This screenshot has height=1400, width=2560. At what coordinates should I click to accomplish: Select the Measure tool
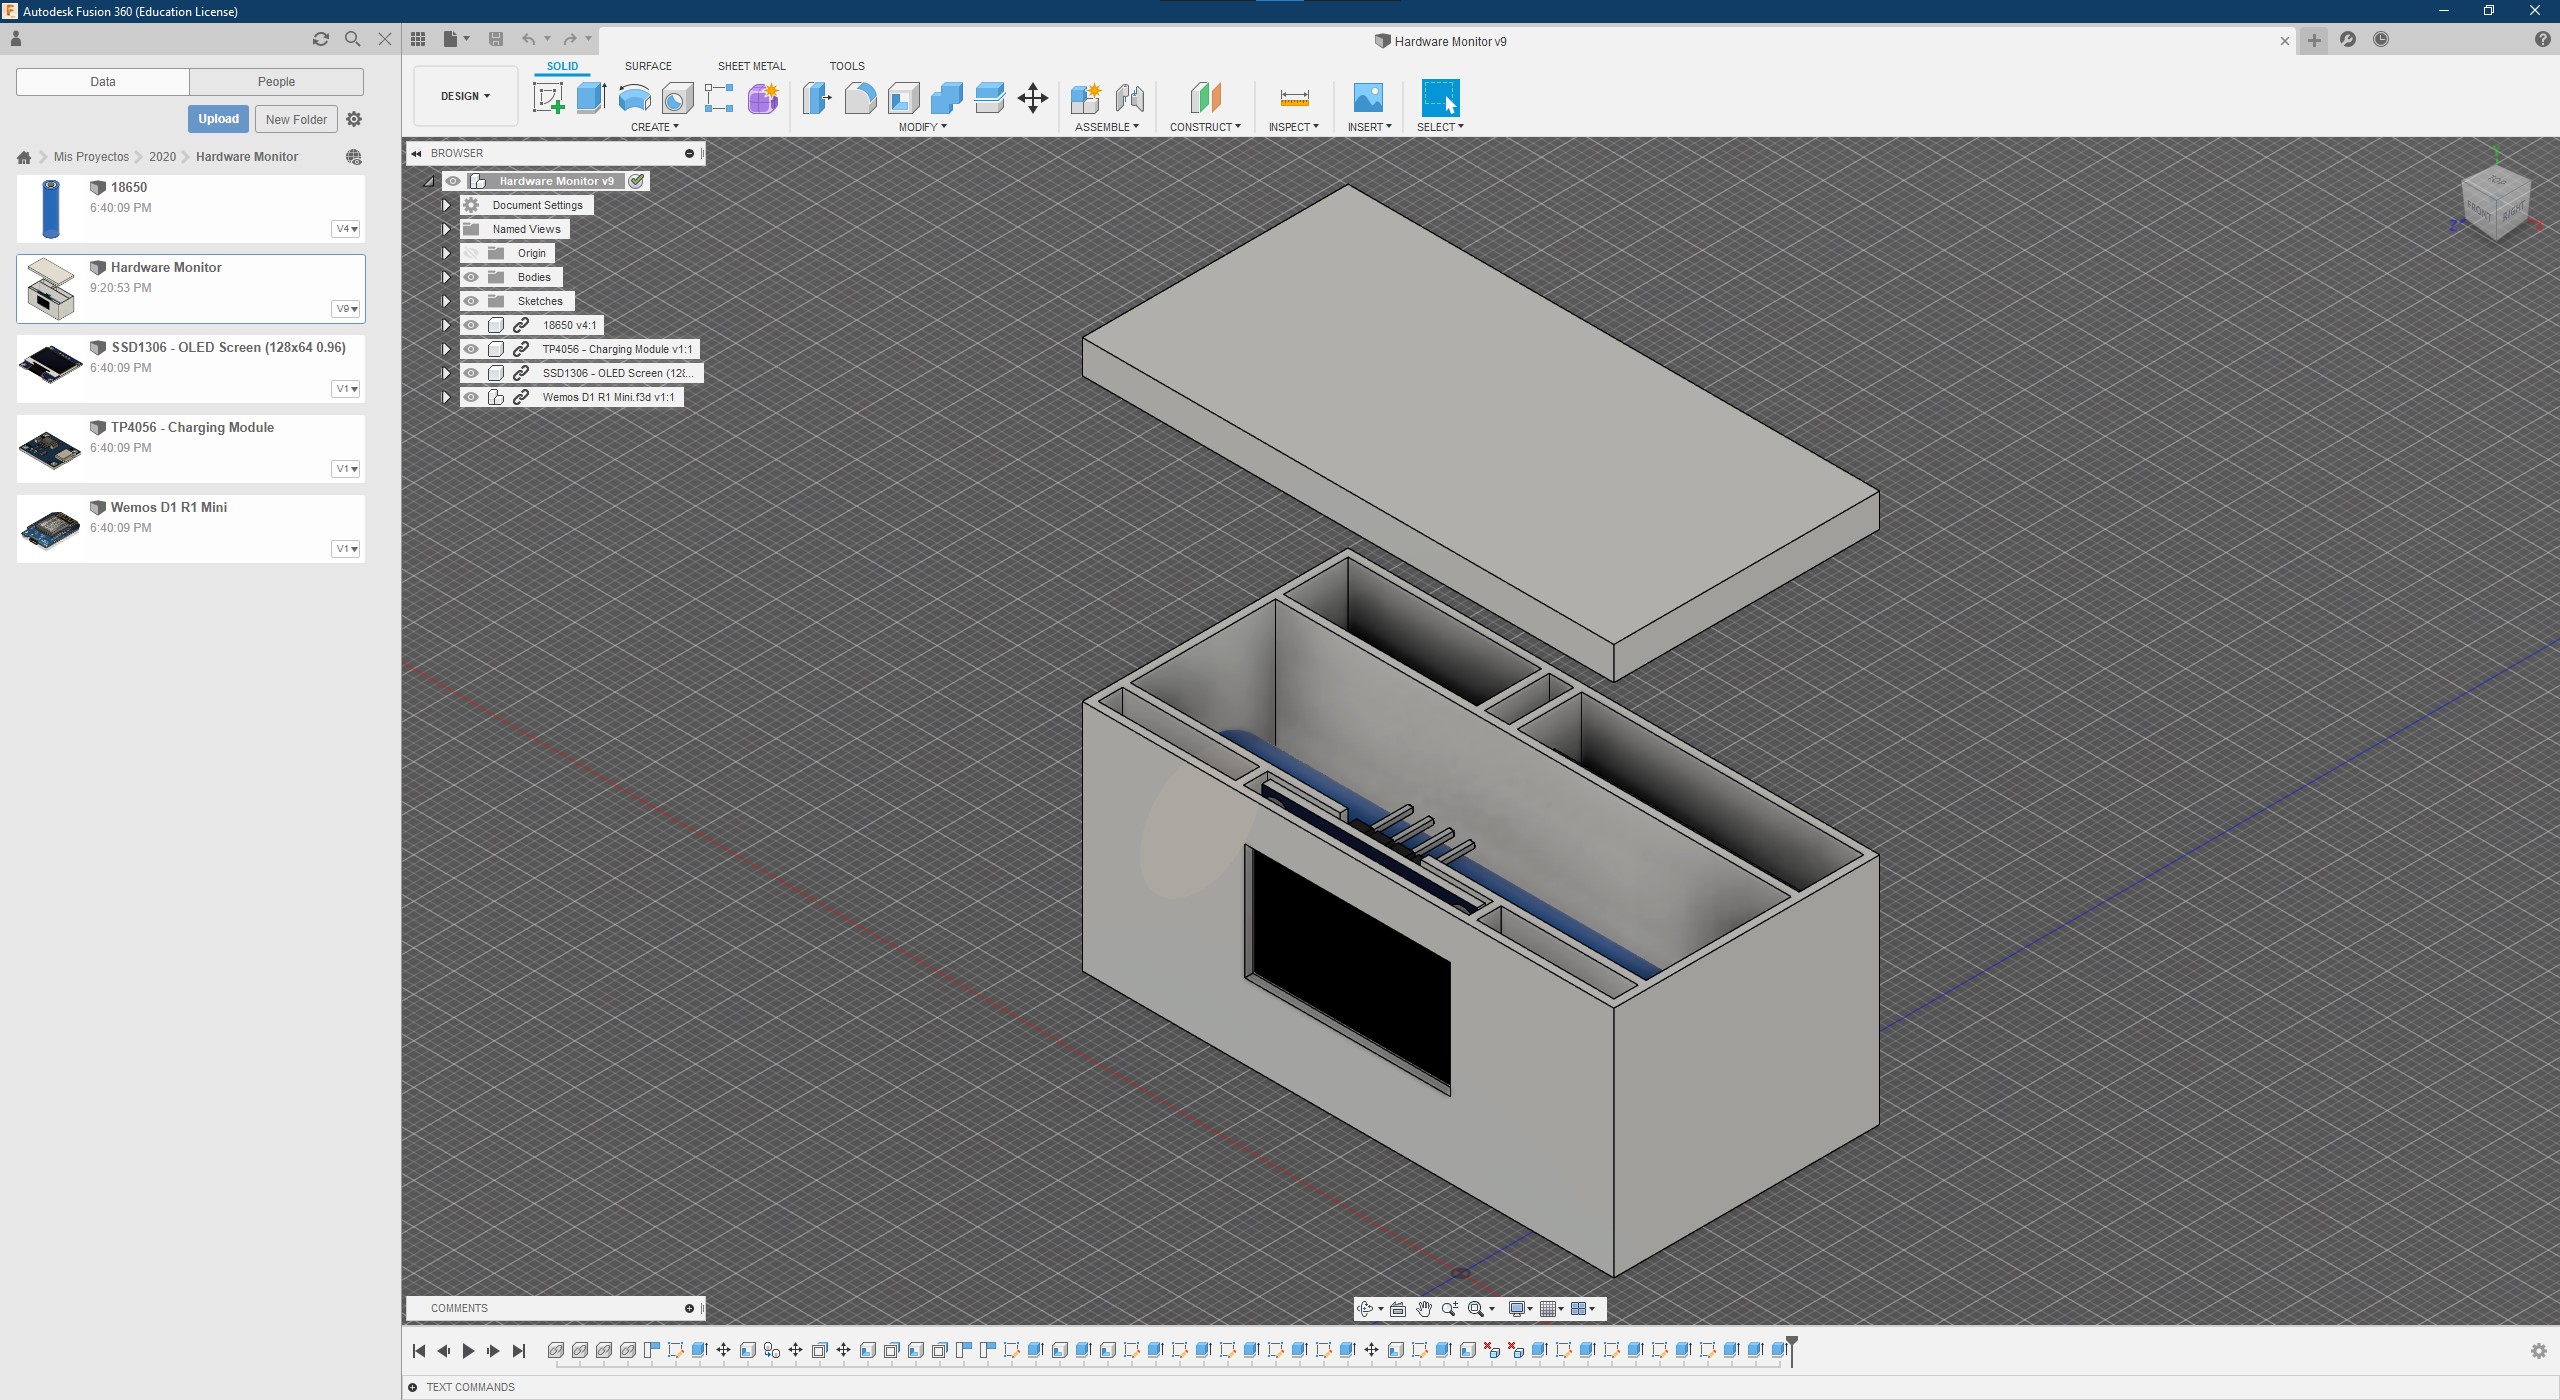[1294, 98]
